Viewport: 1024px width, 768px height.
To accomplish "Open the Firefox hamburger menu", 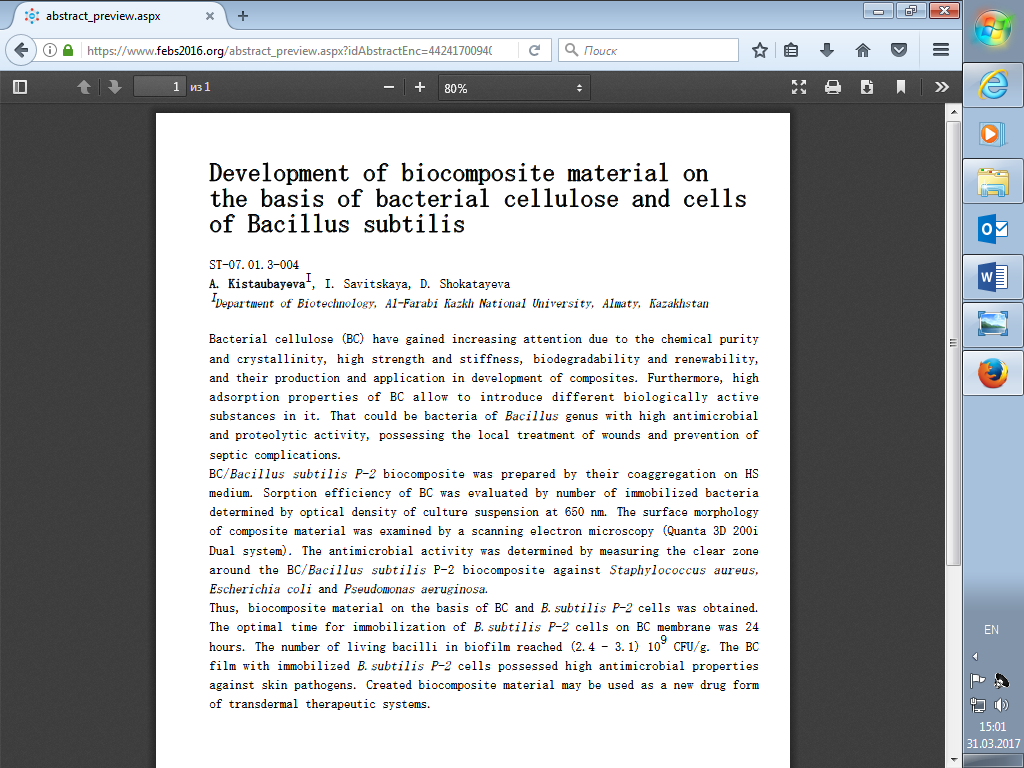I will click(940, 50).
